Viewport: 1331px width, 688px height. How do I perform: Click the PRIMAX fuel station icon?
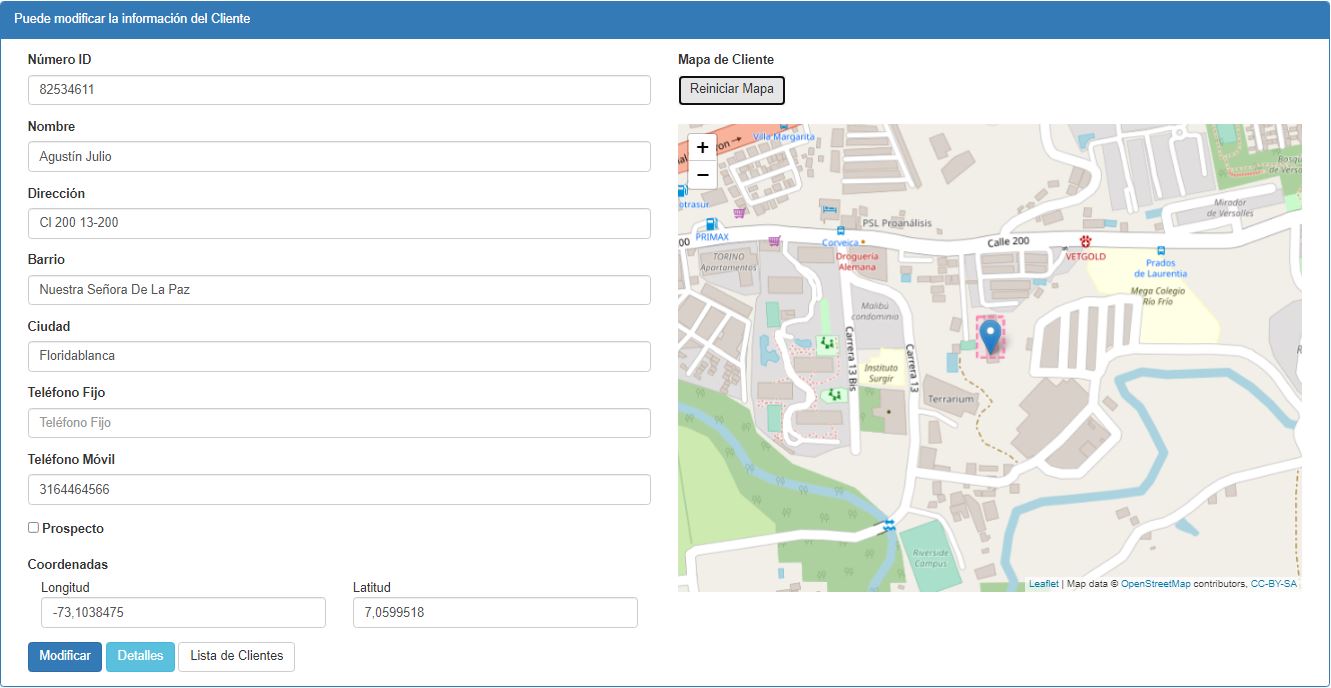pos(711,224)
